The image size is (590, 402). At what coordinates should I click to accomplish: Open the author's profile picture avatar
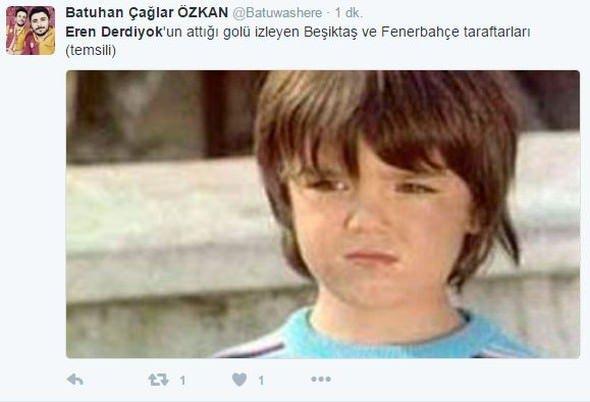[x=30, y=30]
